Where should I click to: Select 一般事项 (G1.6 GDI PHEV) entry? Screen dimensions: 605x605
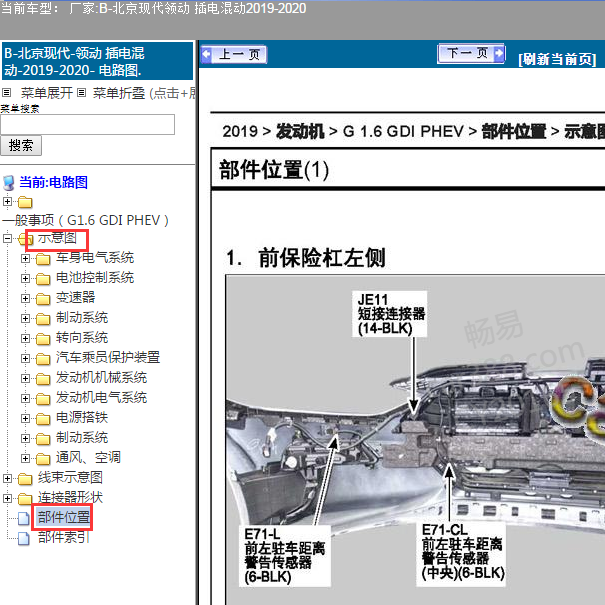[86, 220]
